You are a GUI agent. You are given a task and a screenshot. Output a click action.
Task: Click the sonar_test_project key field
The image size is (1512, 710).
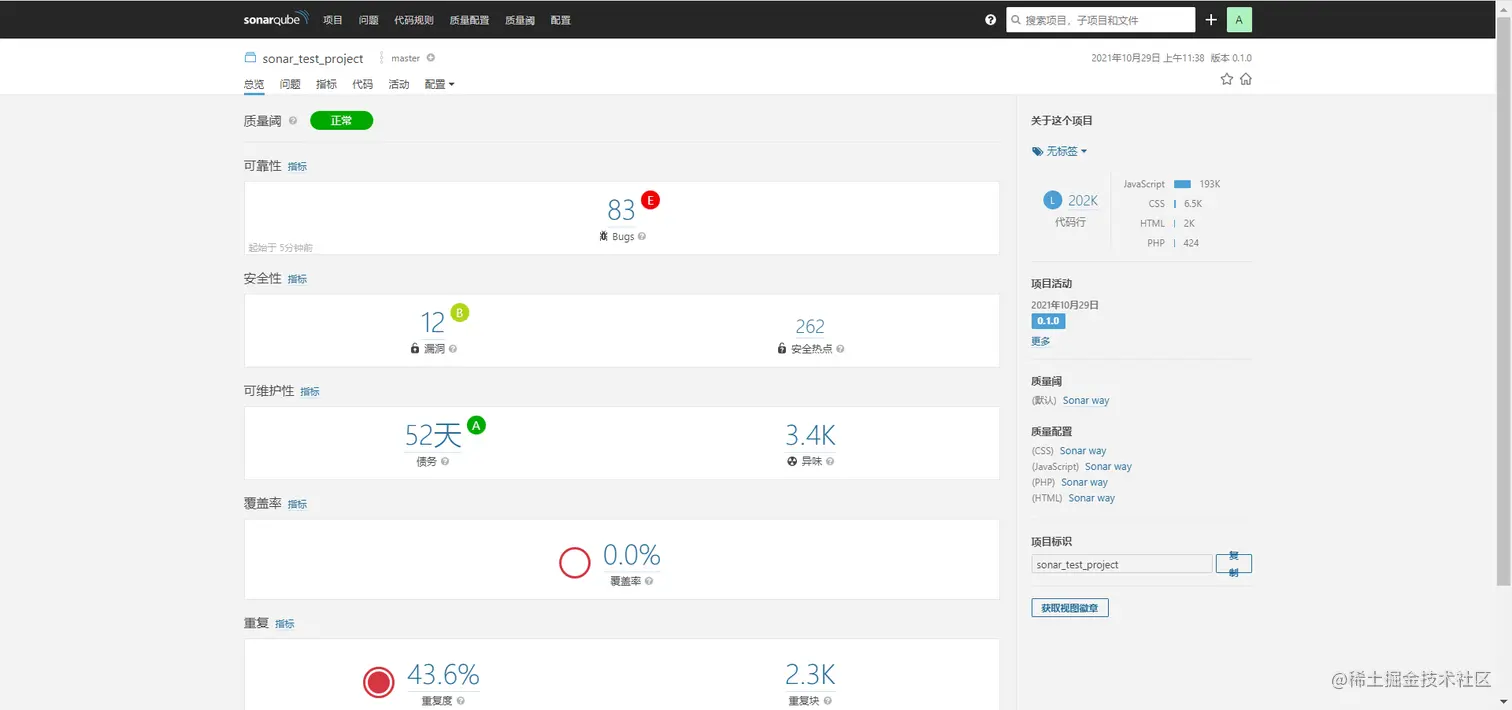point(1122,564)
